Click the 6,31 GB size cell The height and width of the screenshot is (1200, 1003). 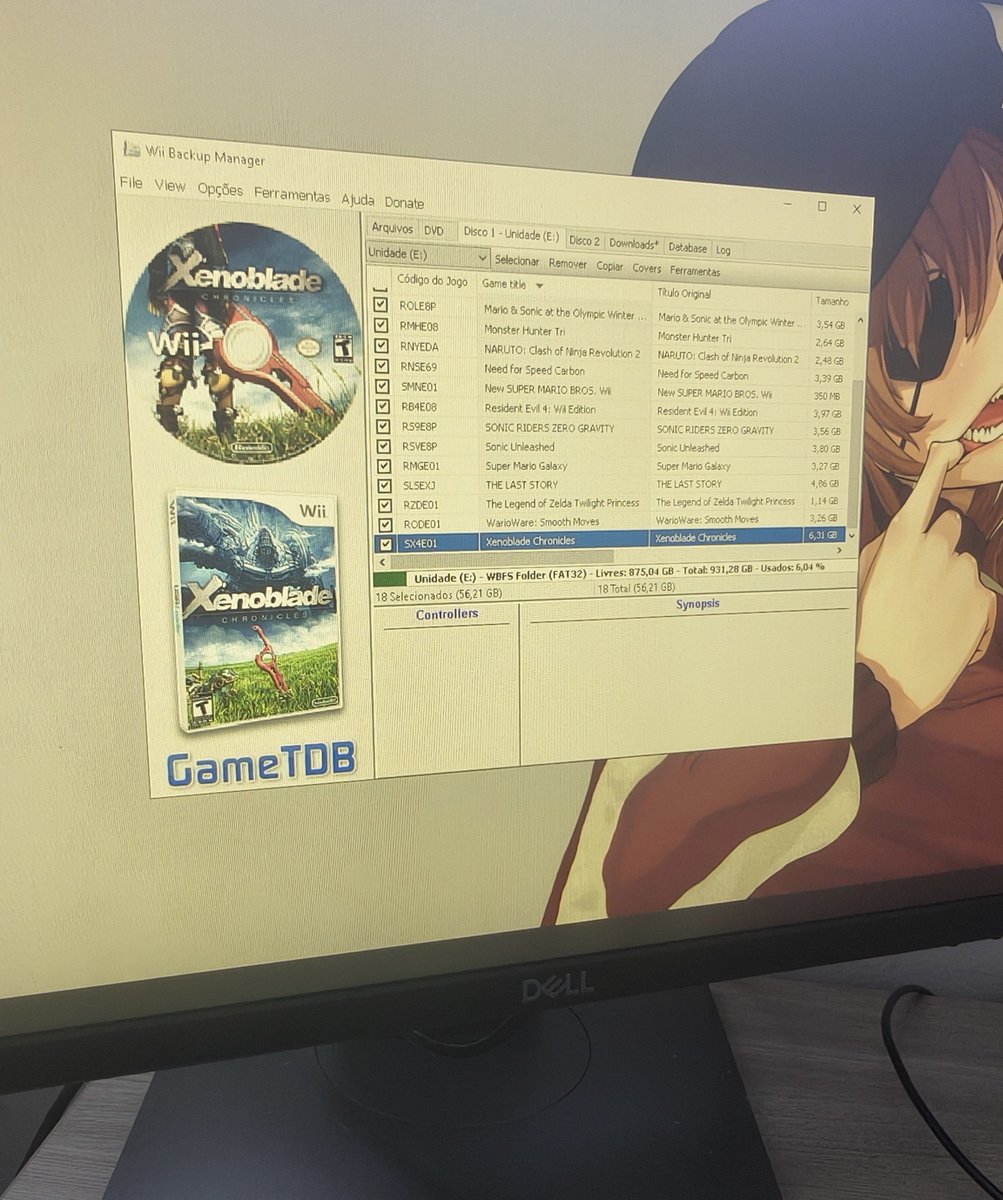click(x=826, y=535)
